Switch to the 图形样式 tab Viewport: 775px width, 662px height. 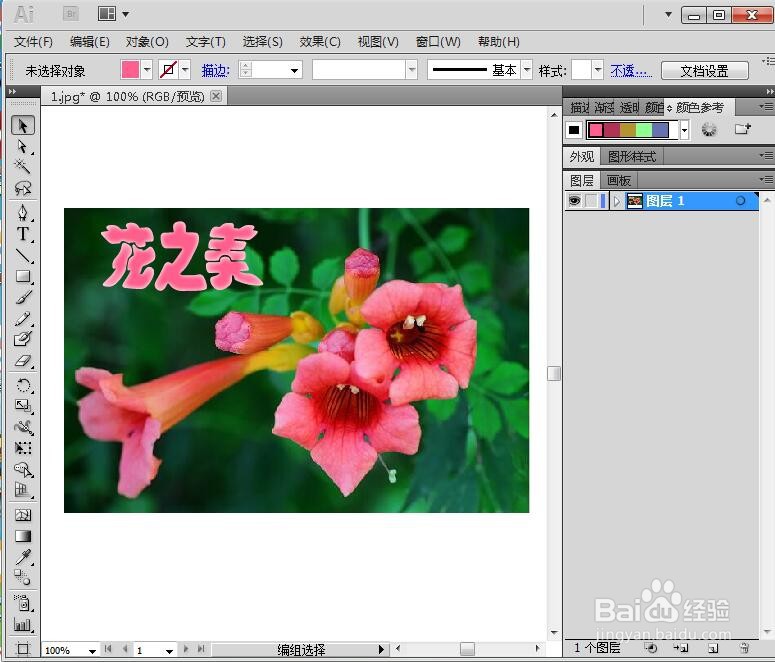click(x=632, y=157)
